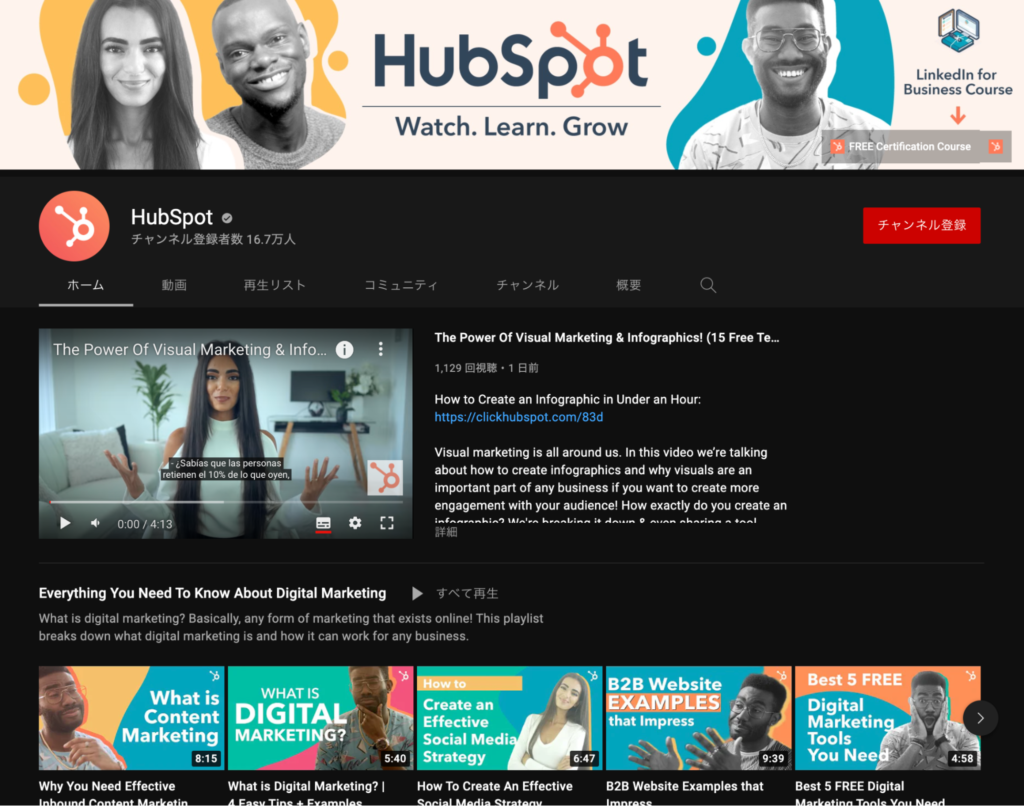Click the HubSpot channel name
This screenshot has height=806, width=1024.
click(172, 217)
